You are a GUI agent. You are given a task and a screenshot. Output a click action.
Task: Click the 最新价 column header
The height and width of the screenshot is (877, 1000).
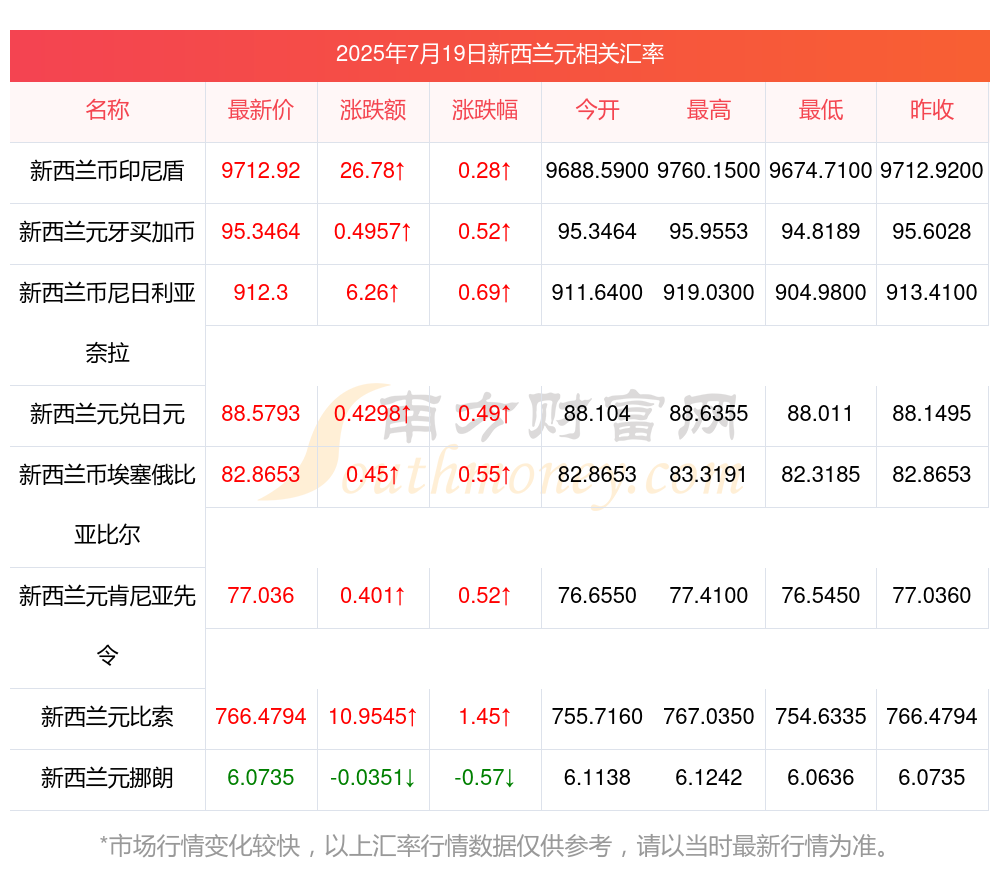[261, 110]
